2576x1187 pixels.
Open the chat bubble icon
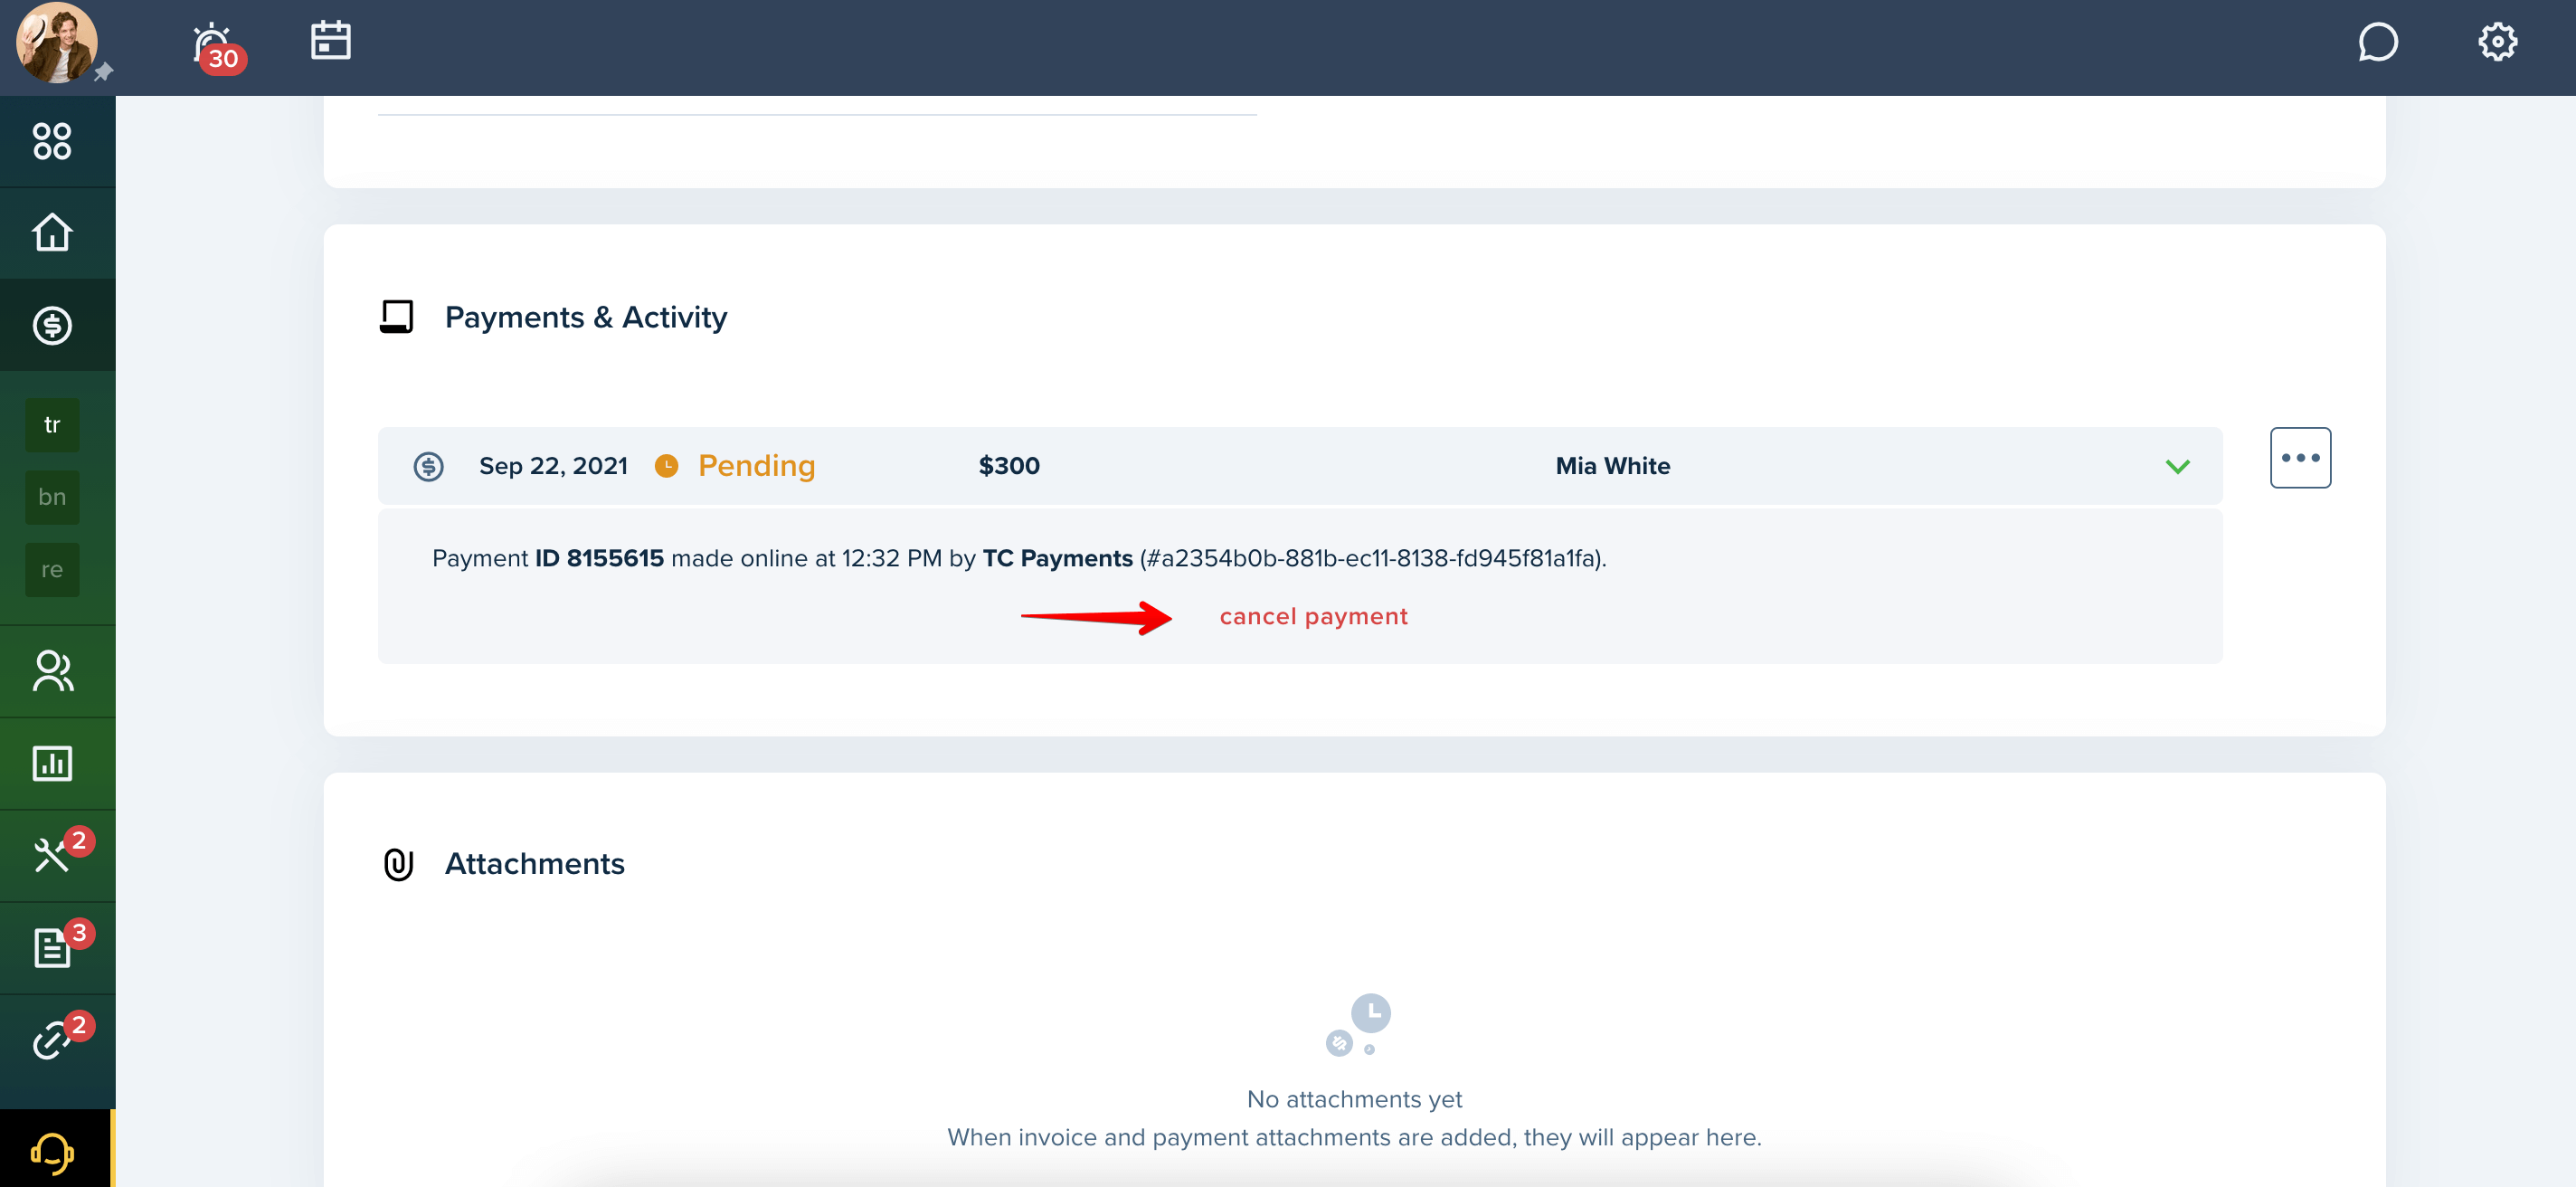pyautogui.click(x=2377, y=42)
